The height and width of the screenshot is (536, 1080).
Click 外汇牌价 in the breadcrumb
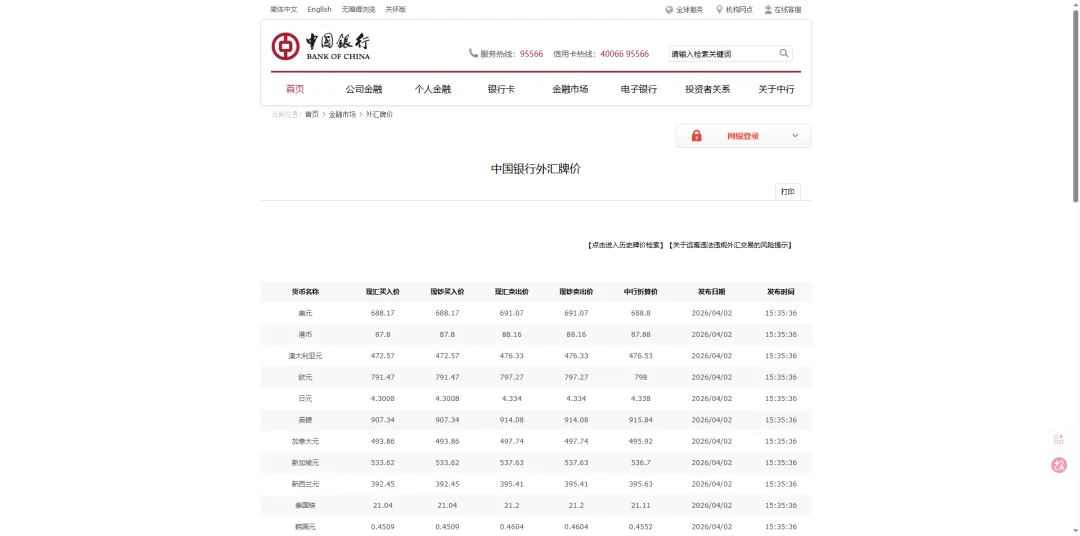tap(380, 114)
